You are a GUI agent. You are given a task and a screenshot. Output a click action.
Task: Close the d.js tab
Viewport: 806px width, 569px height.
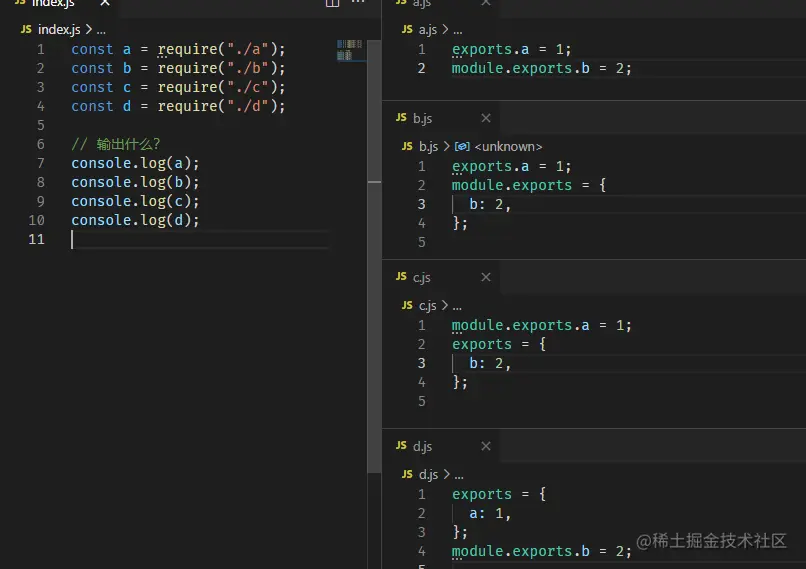click(486, 446)
